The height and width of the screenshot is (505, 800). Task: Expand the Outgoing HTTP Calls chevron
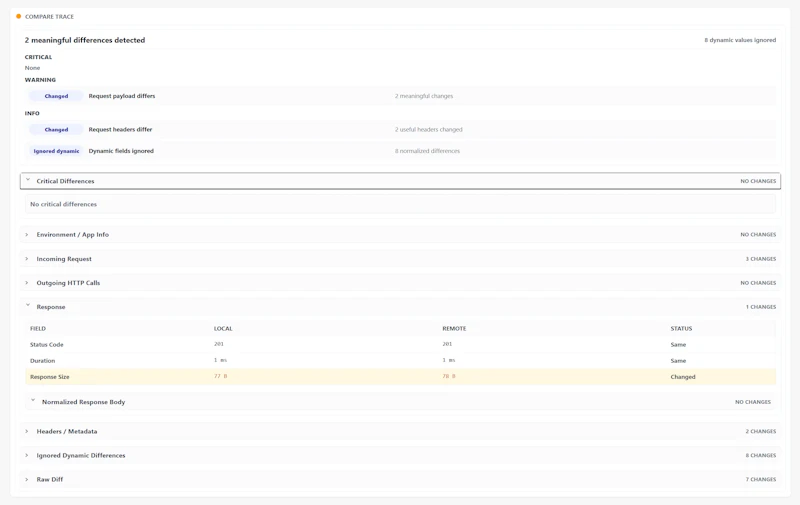[x=27, y=283]
